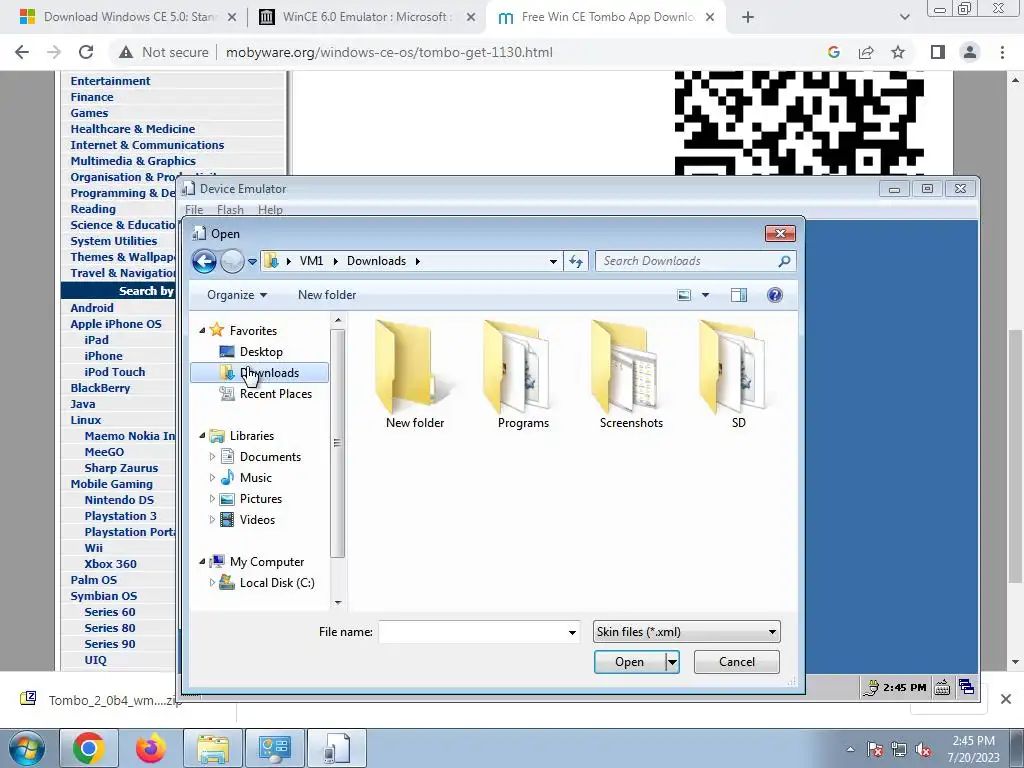Click VM1 in the address breadcrumb
The image size is (1024, 768).
click(x=312, y=261)
